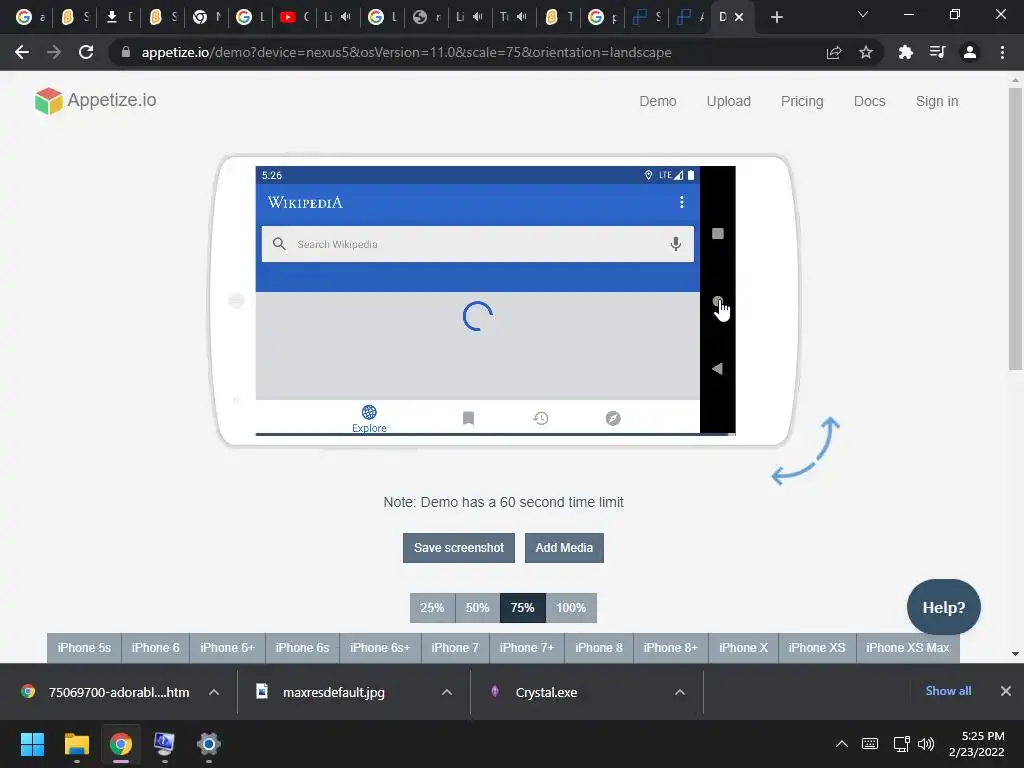Bookmark this page with the star

point(866,52)
